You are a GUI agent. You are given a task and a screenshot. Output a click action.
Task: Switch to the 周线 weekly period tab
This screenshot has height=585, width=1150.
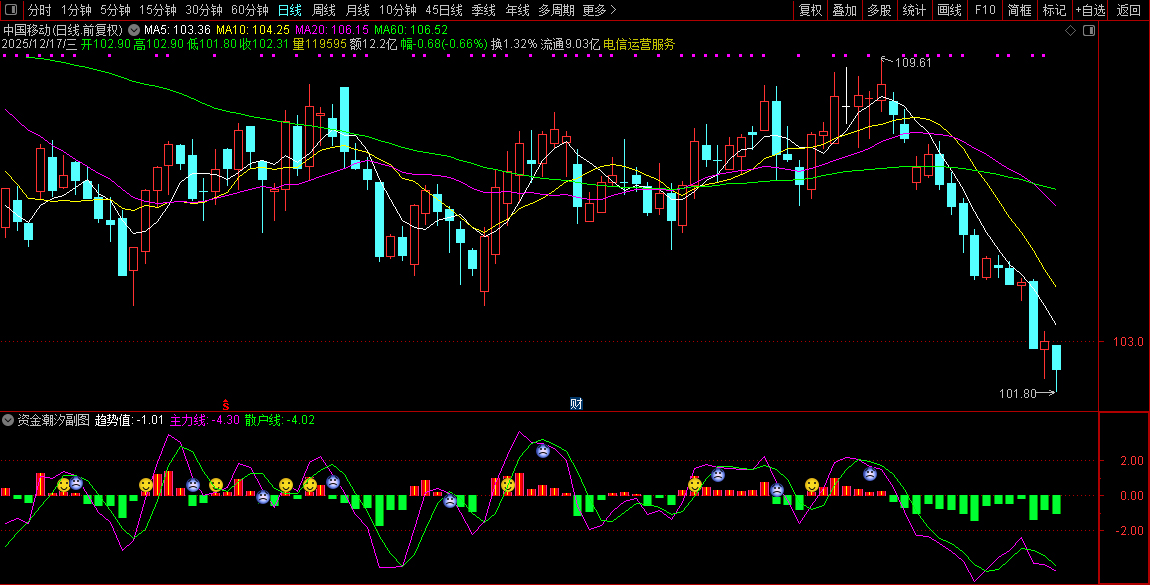click(x=324, y=10)
